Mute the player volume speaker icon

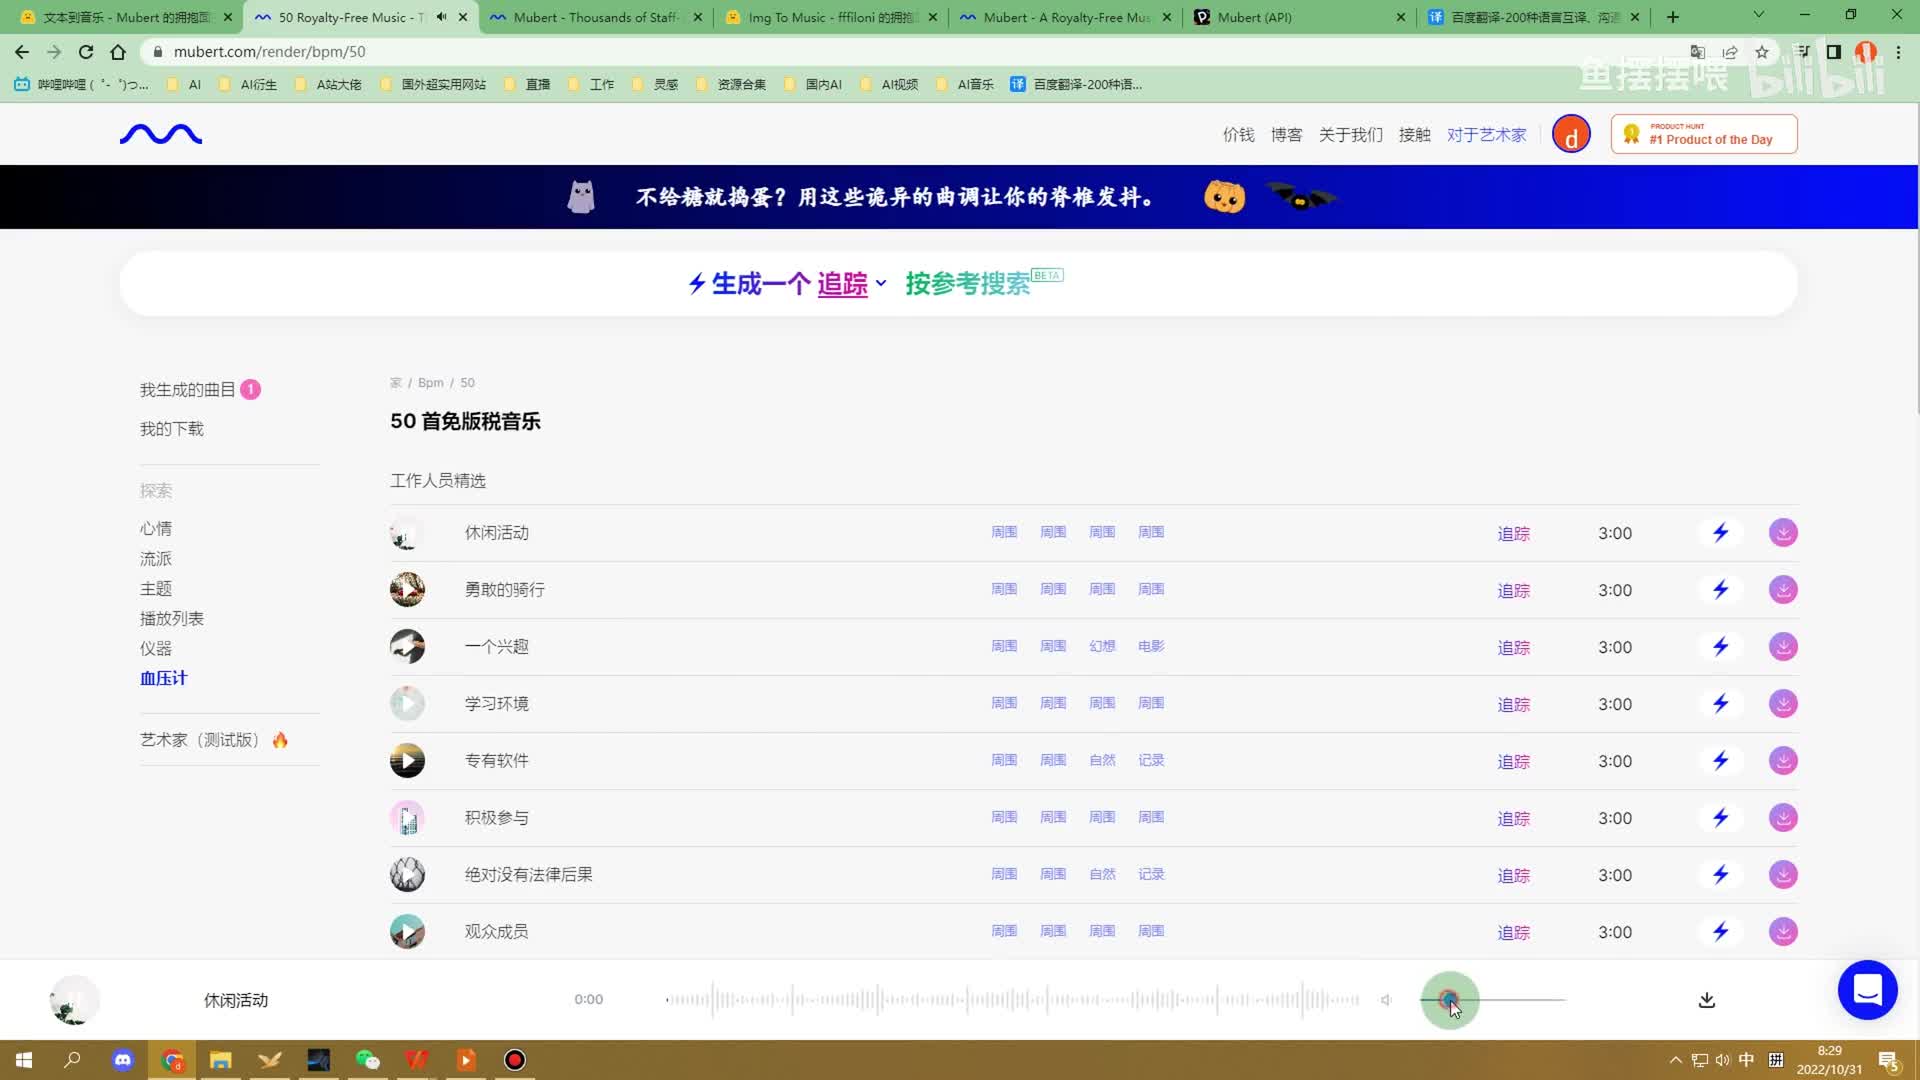coord(1386,1000)
